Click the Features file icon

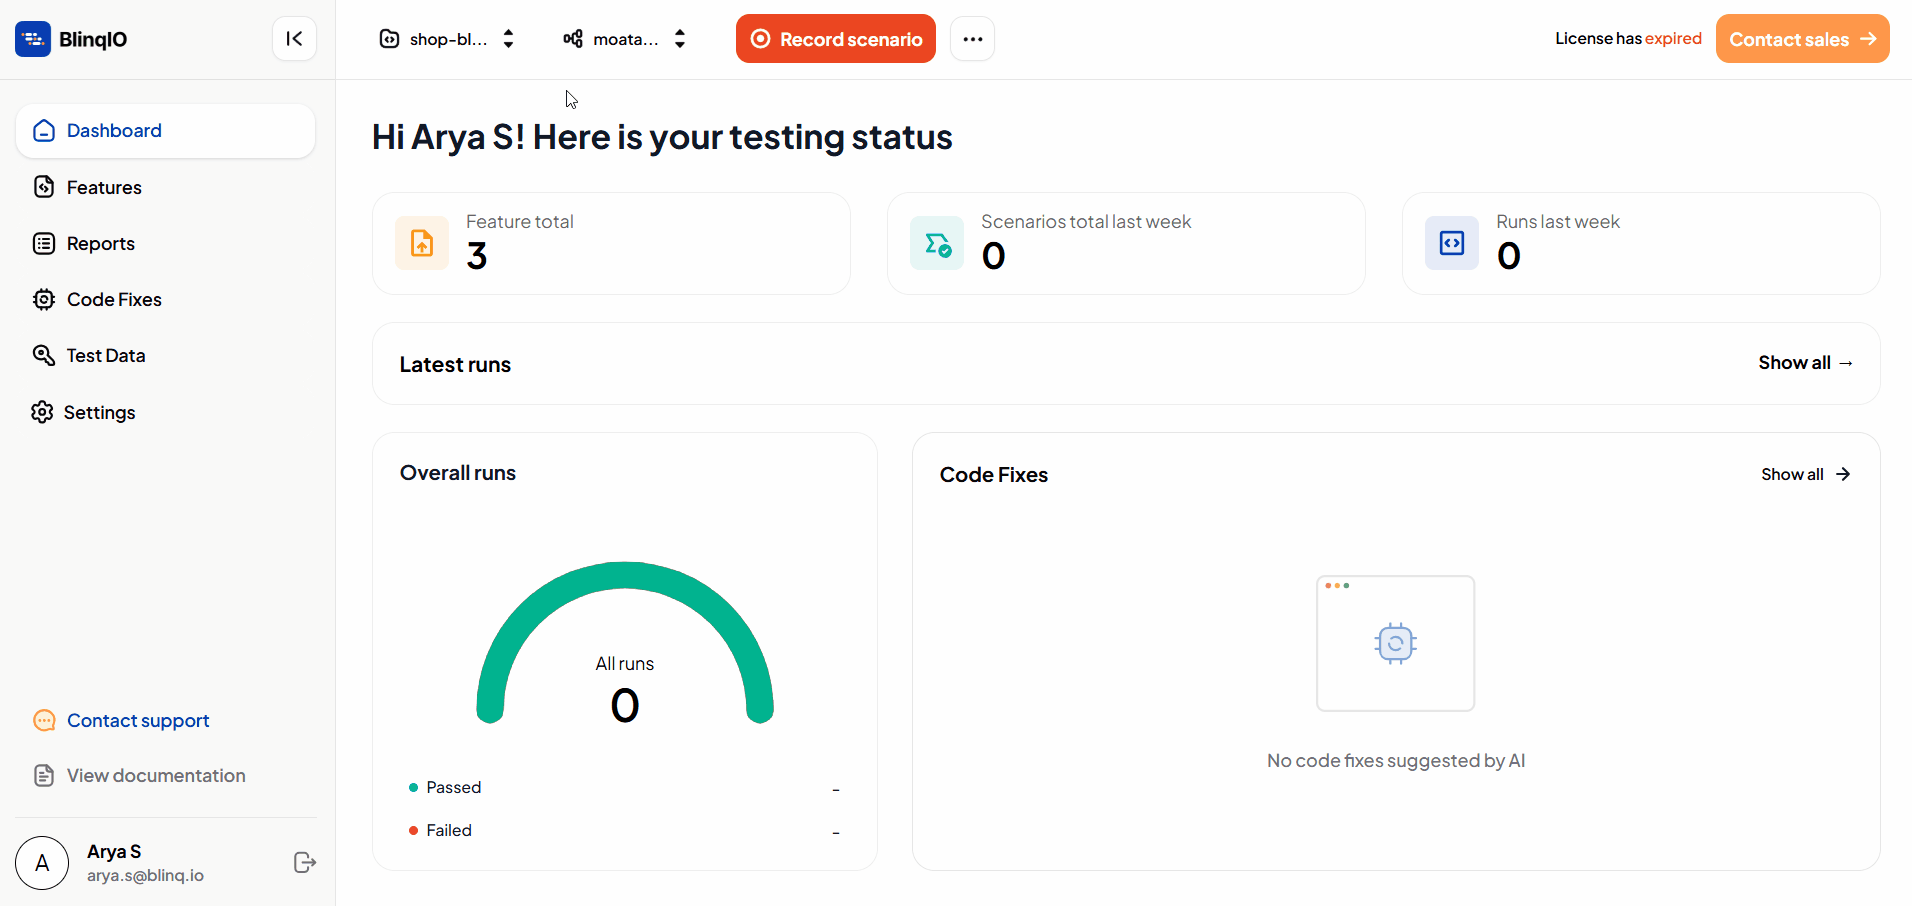(44, 187)
